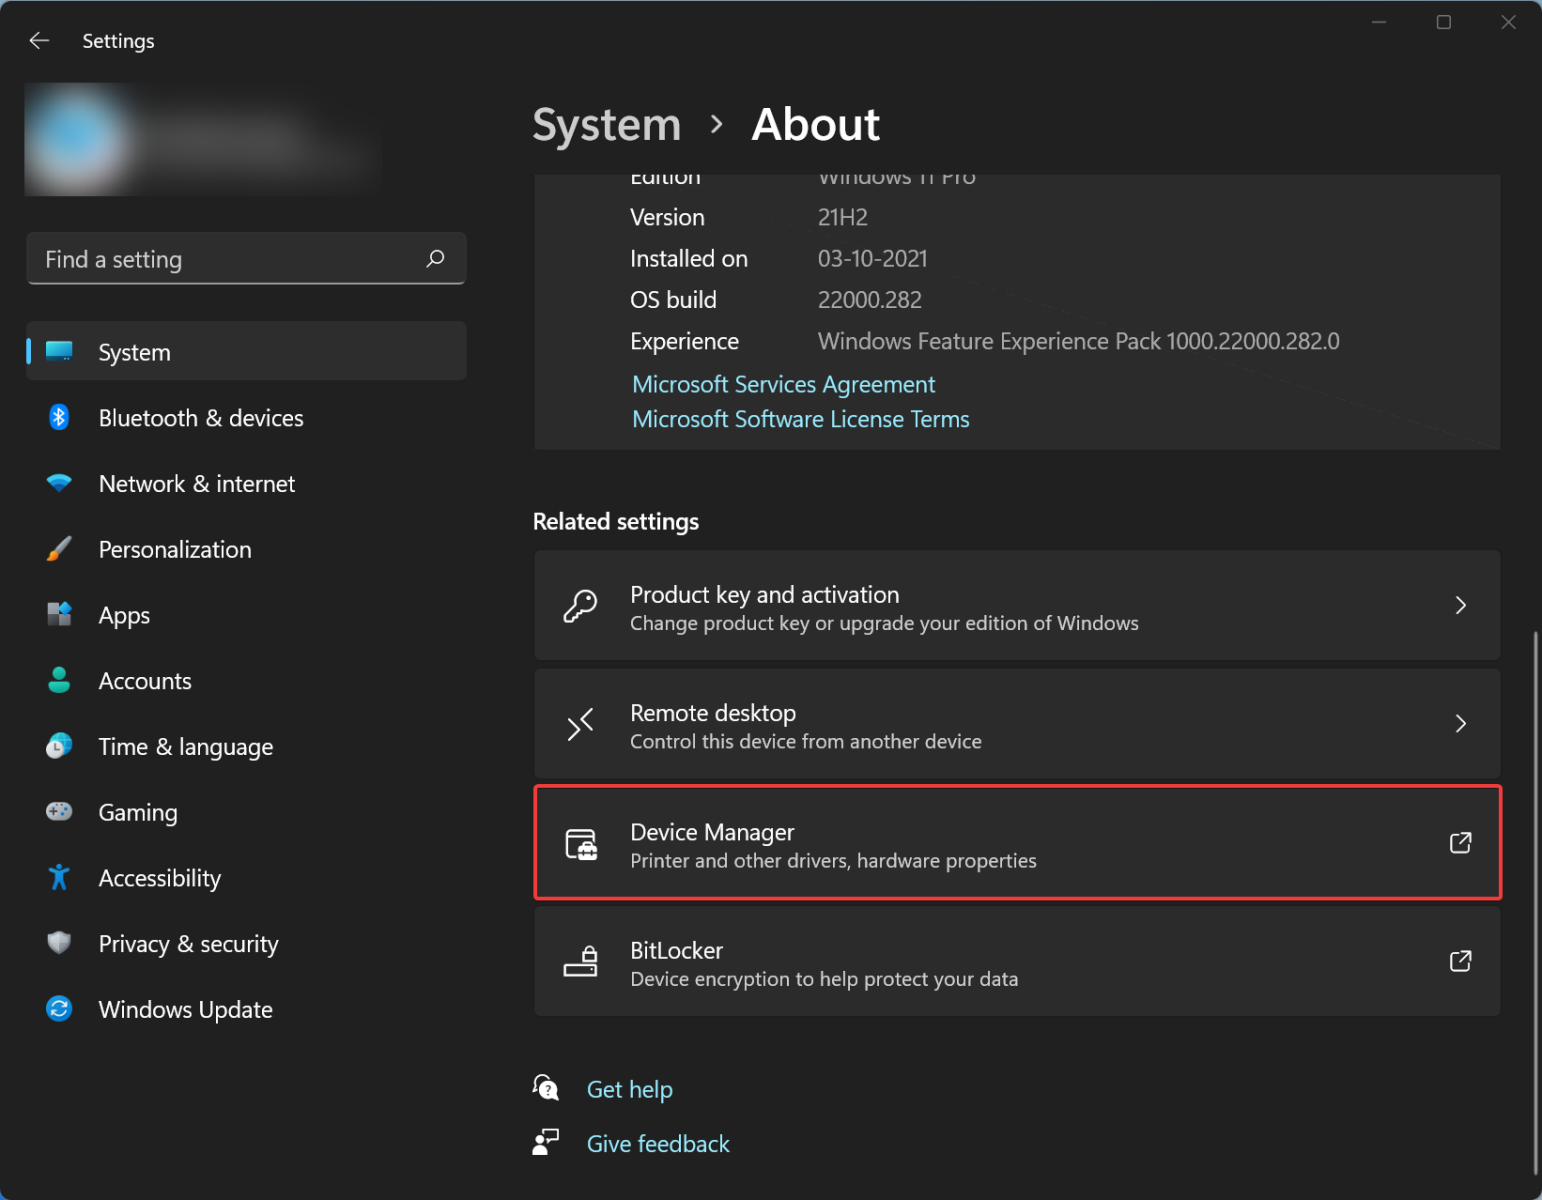Open Accessibility settings icon

coord(59,878)
